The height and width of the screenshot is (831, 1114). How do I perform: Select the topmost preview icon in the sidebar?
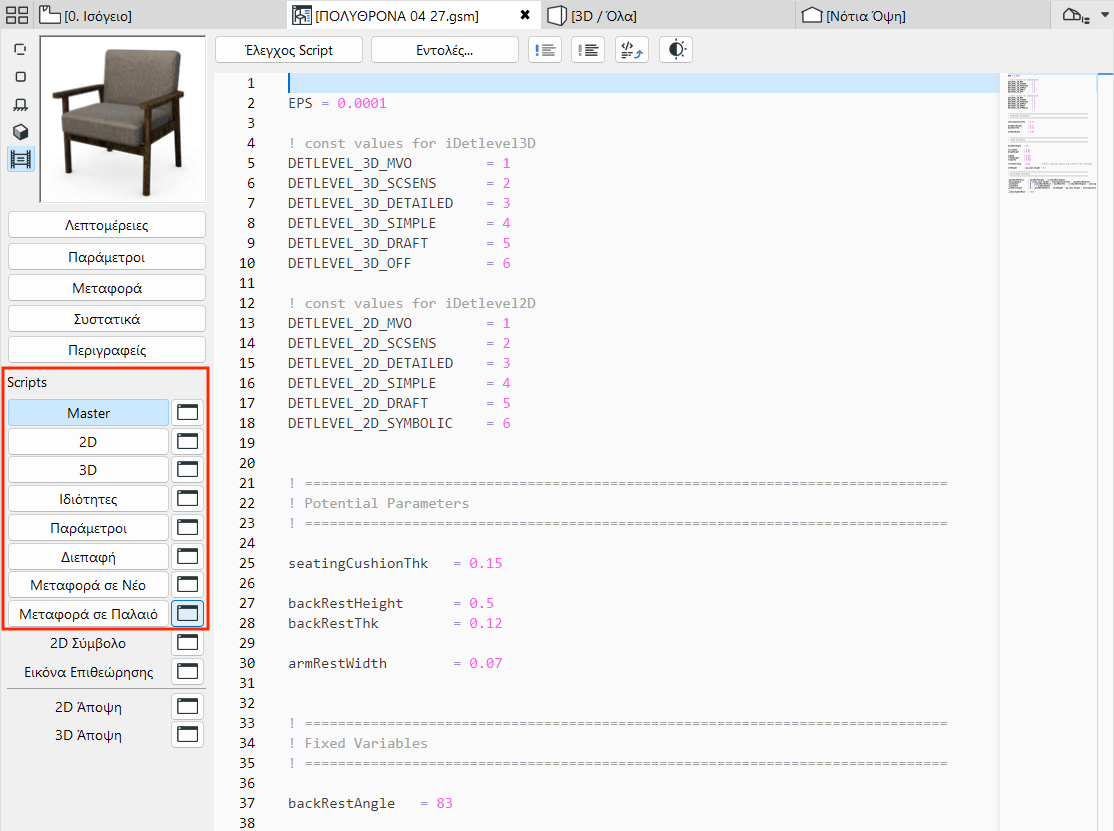[21, 47]
